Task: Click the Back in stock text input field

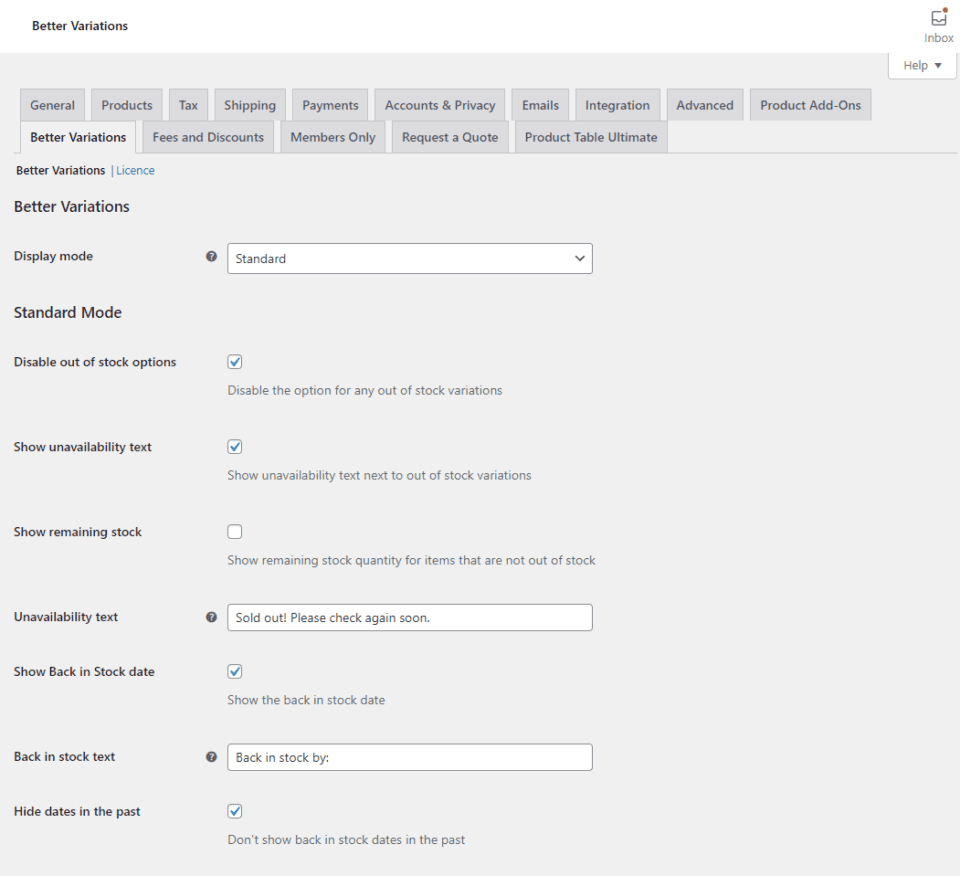Action: (410, 757)
